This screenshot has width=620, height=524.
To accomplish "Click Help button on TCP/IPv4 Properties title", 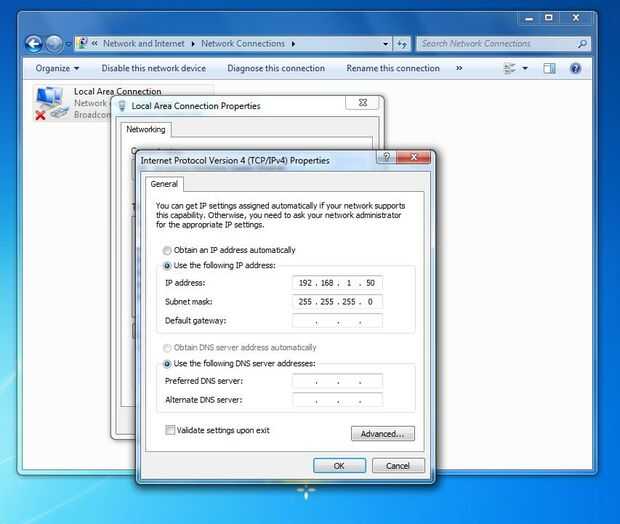I will click(x=387, y=157).
